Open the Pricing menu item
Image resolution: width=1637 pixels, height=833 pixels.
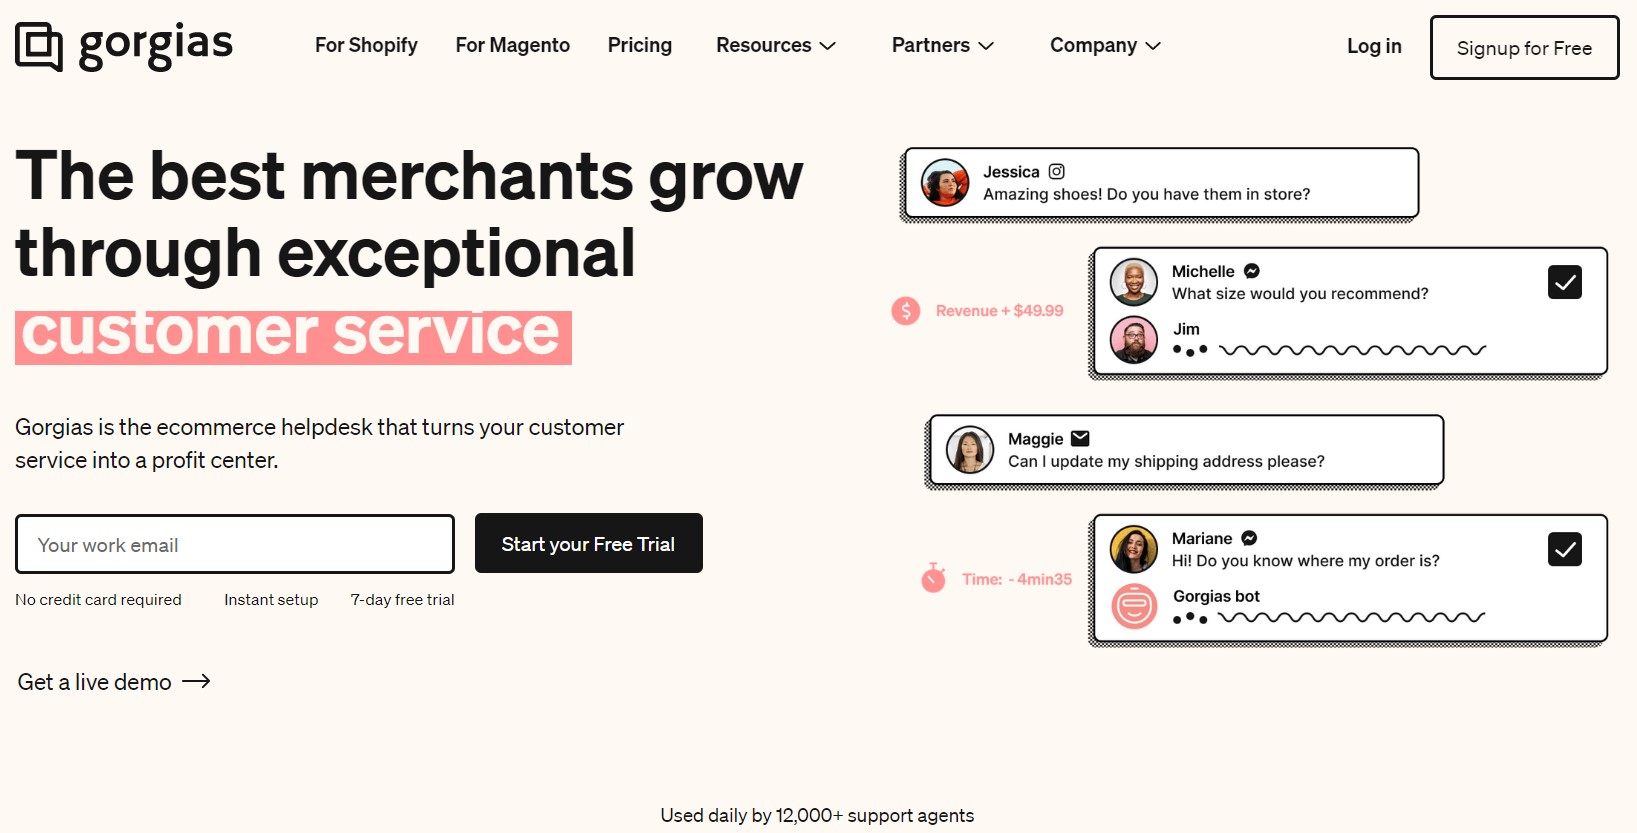tap(640, 46)
